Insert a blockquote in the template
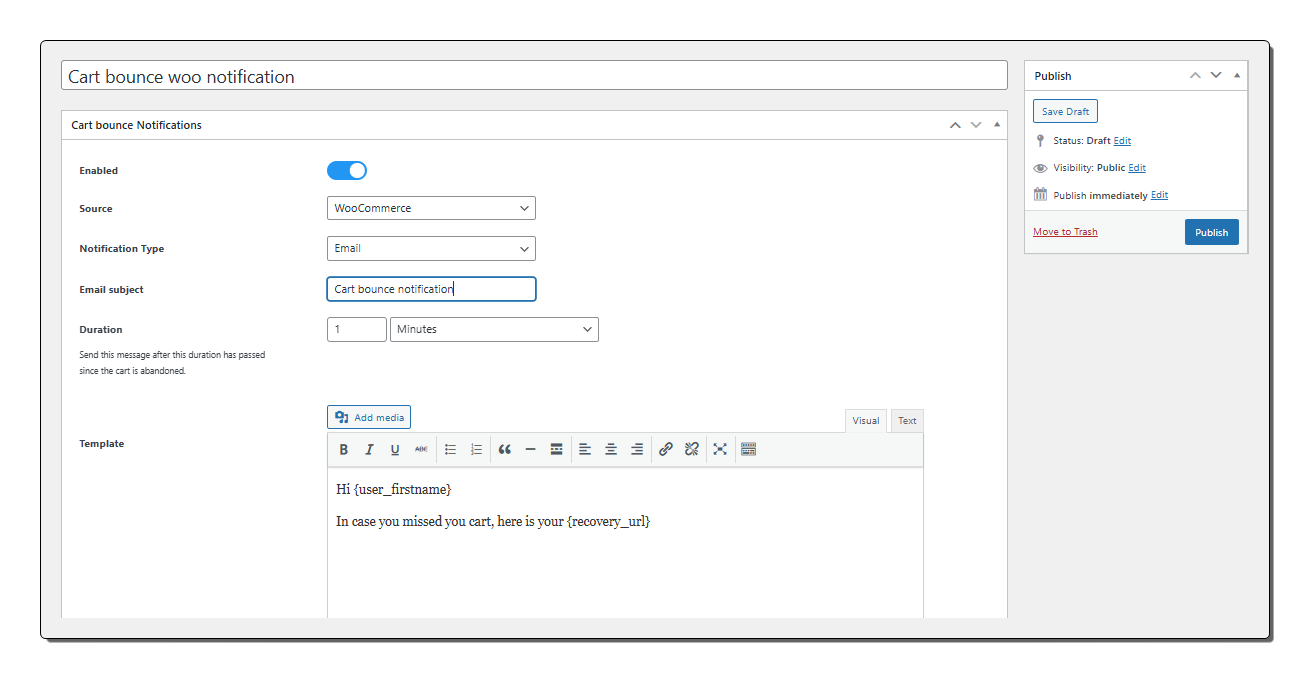 504,450
